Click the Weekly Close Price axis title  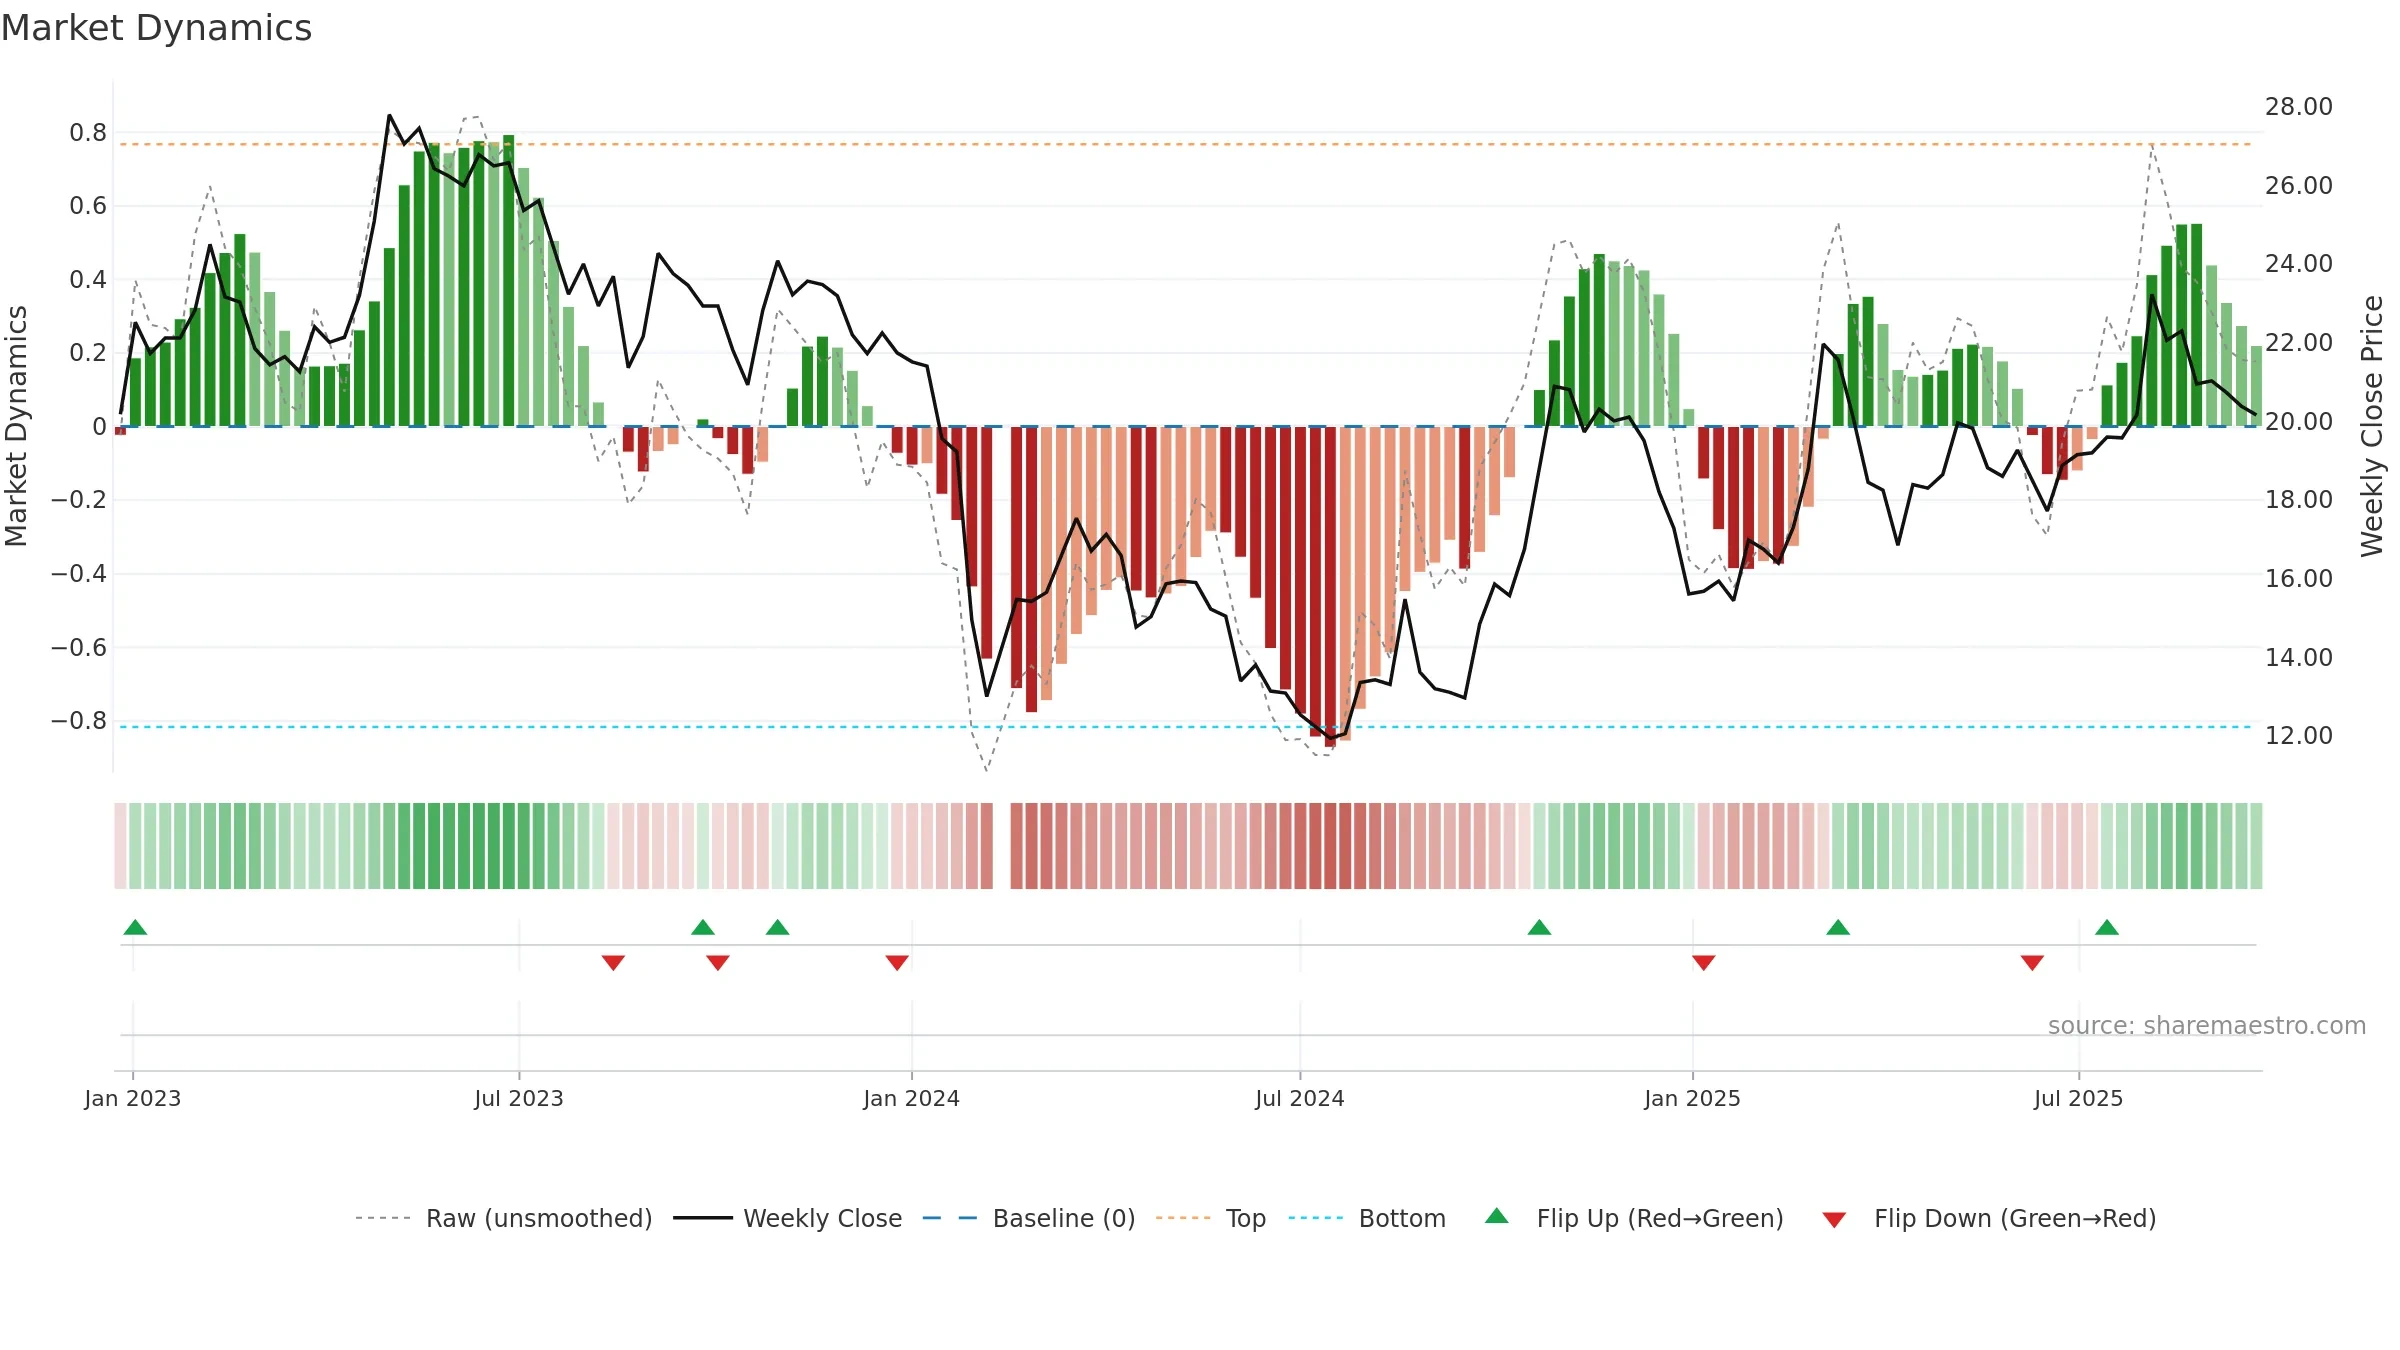point(2372,426)
